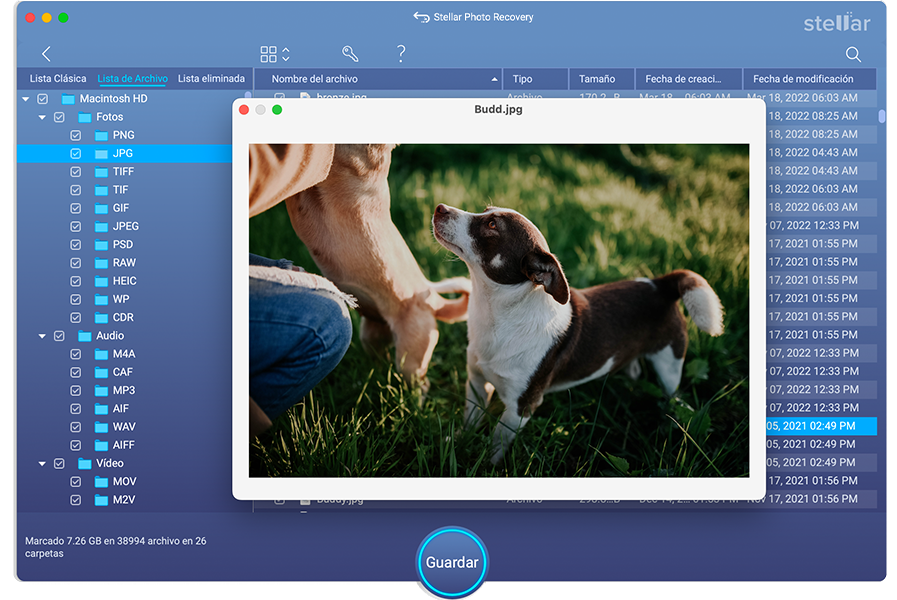This screenshot has height=600, width=897.
Task: Collapse the Audio folder tree
Action: coord(42,336)
